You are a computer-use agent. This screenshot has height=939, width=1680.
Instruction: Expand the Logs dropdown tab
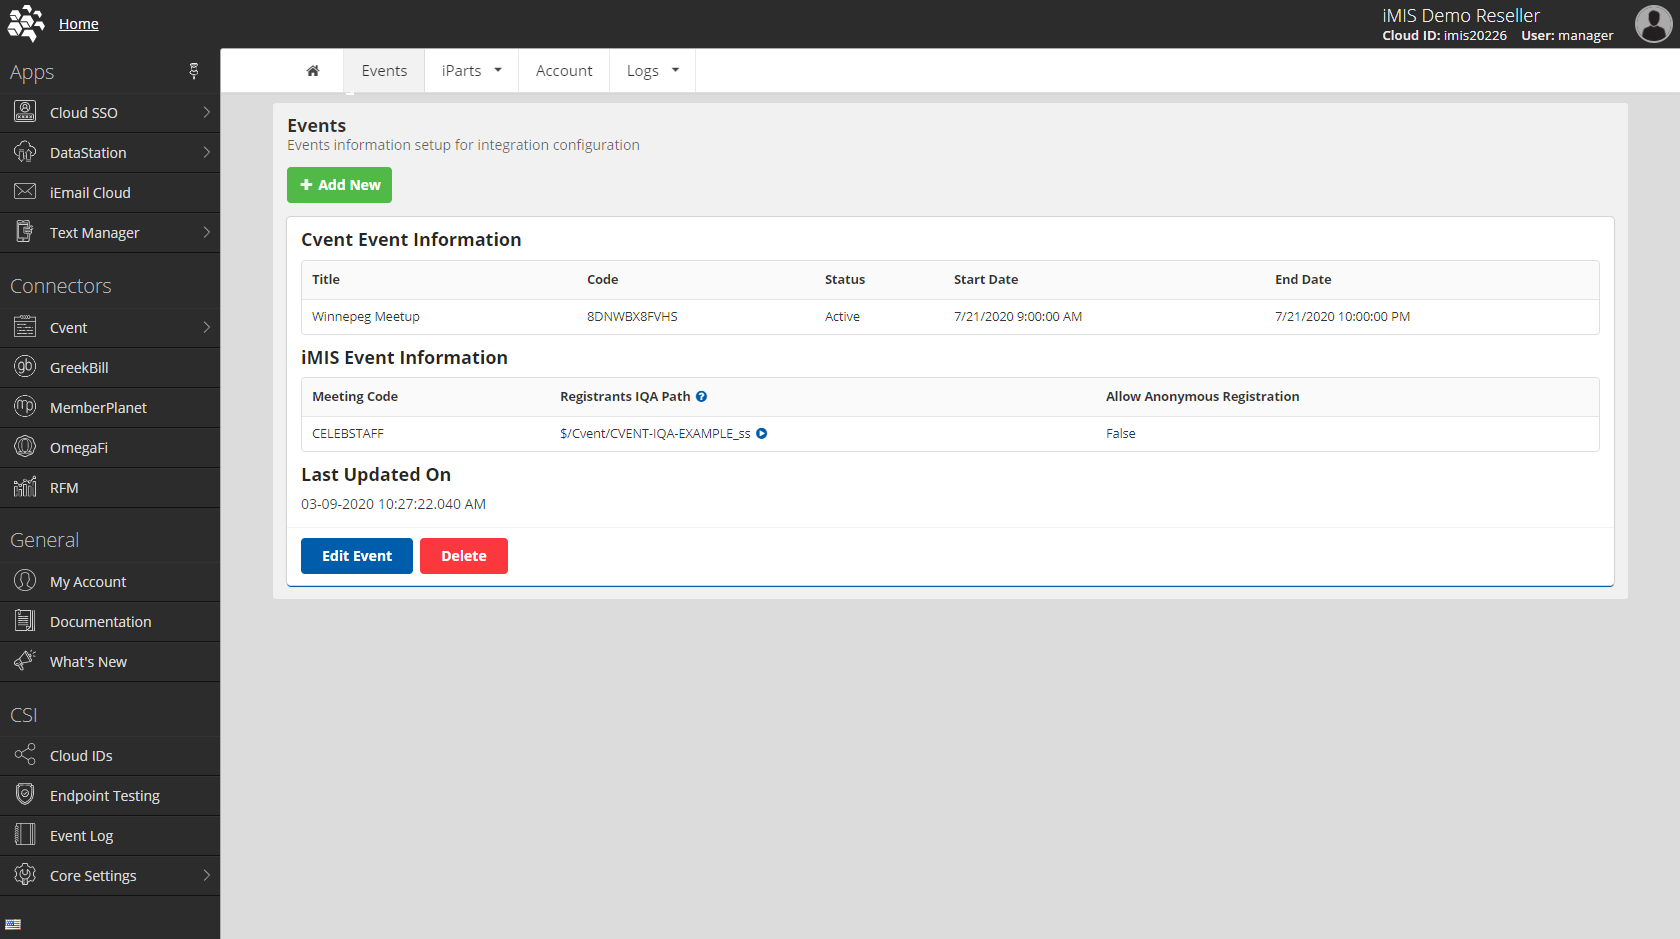pos(652,70)
